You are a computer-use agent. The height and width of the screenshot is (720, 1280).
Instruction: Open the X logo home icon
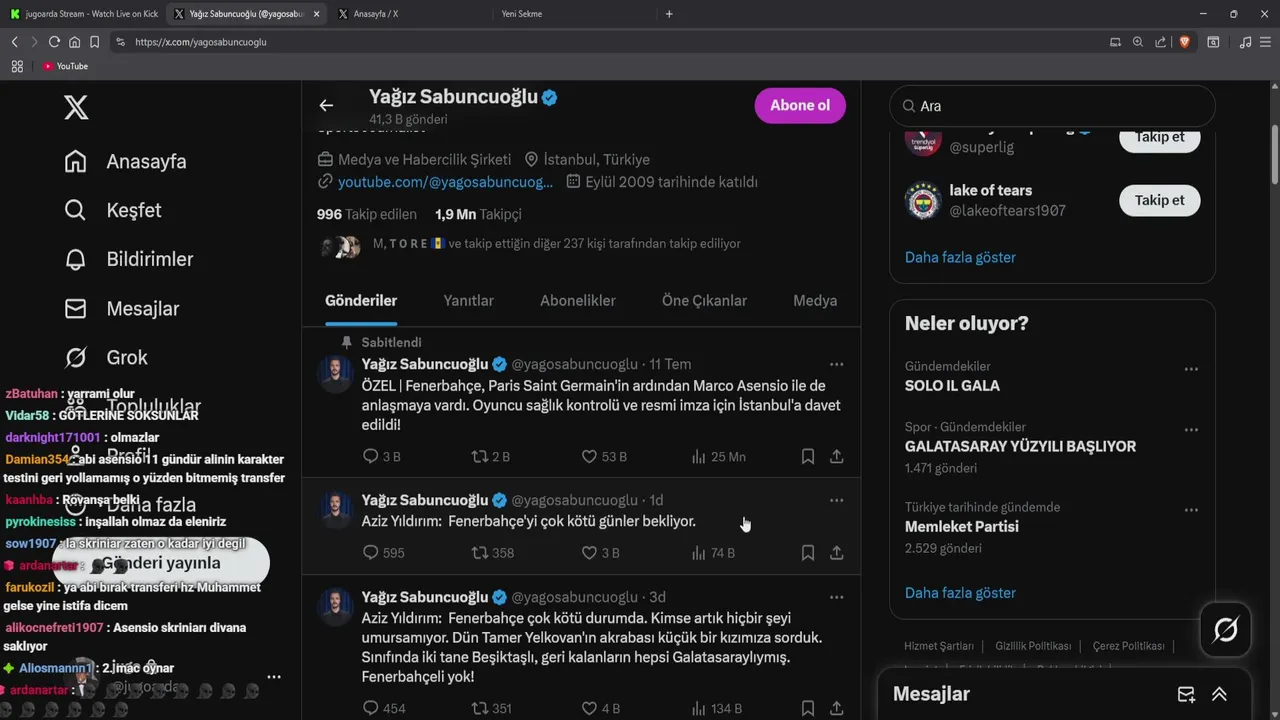(x=76, y=107)
